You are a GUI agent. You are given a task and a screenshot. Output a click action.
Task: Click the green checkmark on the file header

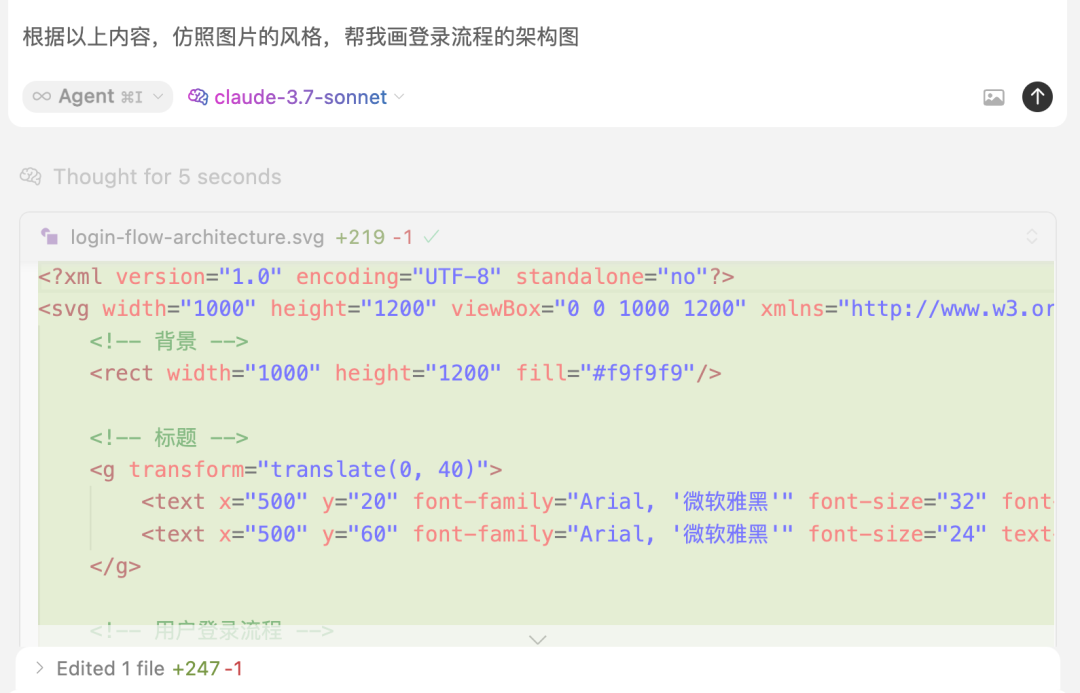click(431, 237)
